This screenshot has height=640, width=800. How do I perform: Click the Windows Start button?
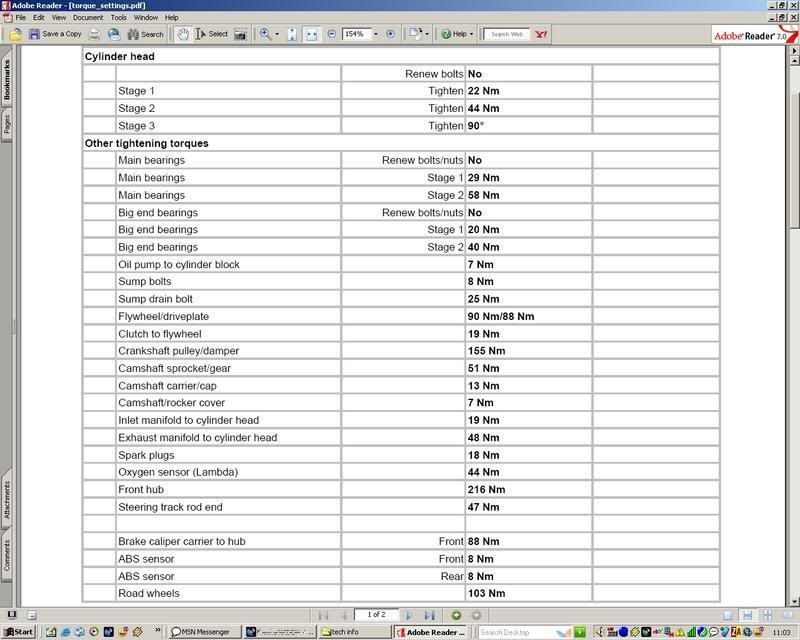[x=19, y=632]
